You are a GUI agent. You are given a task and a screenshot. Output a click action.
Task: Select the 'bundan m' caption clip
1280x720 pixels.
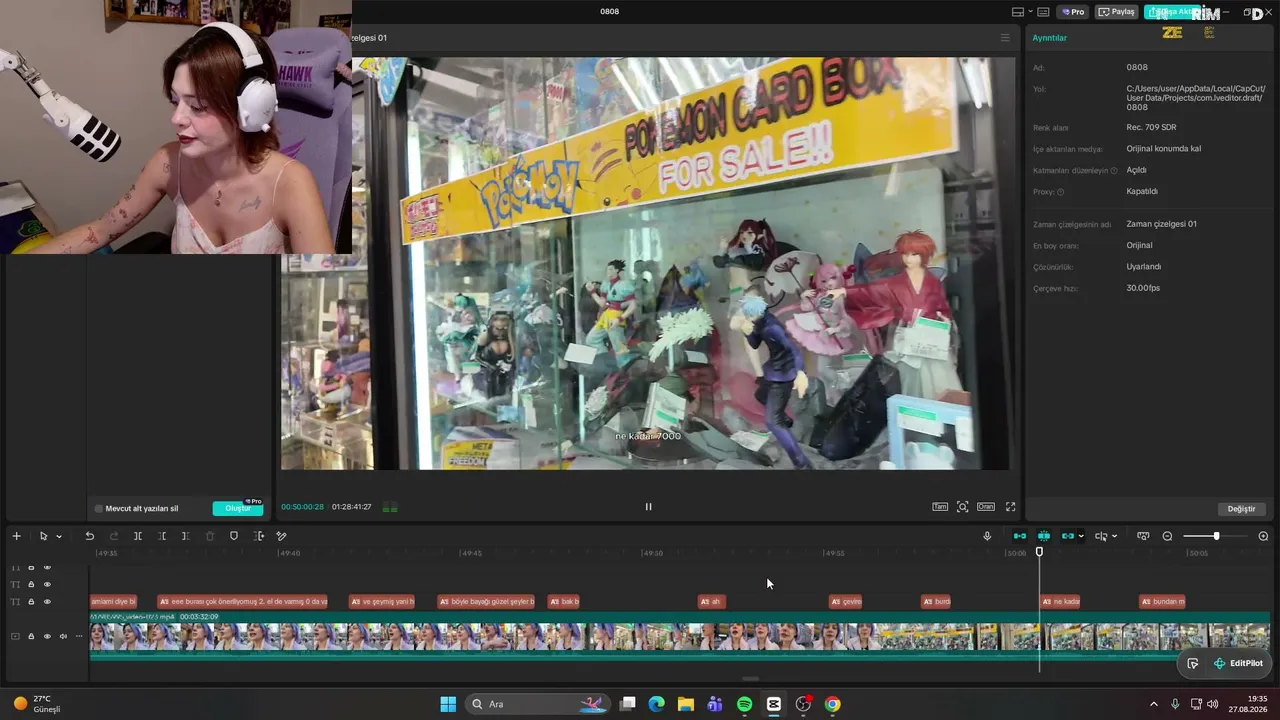pos(1162,601)
